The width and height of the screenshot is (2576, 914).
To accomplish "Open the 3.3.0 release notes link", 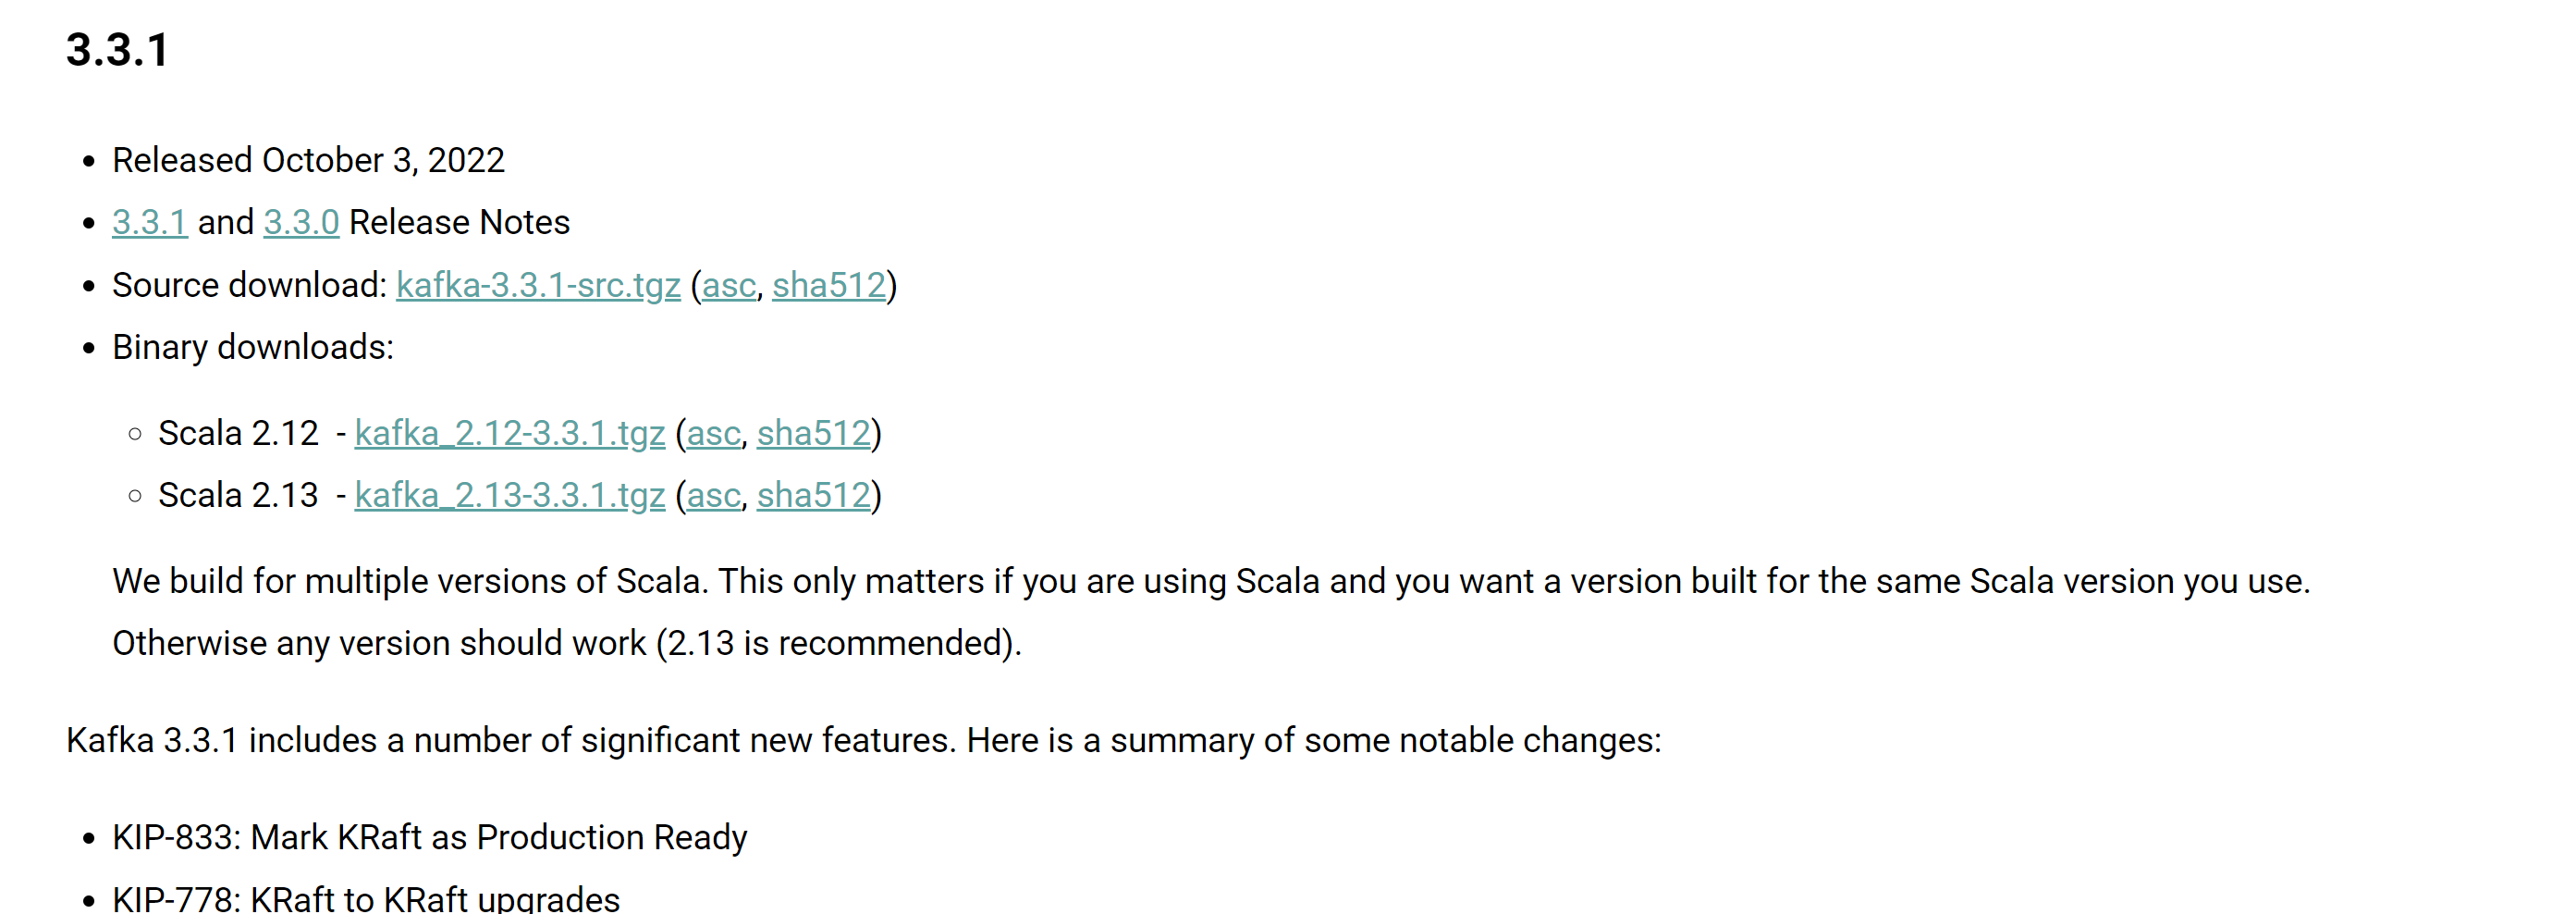I will click(301, 222).
